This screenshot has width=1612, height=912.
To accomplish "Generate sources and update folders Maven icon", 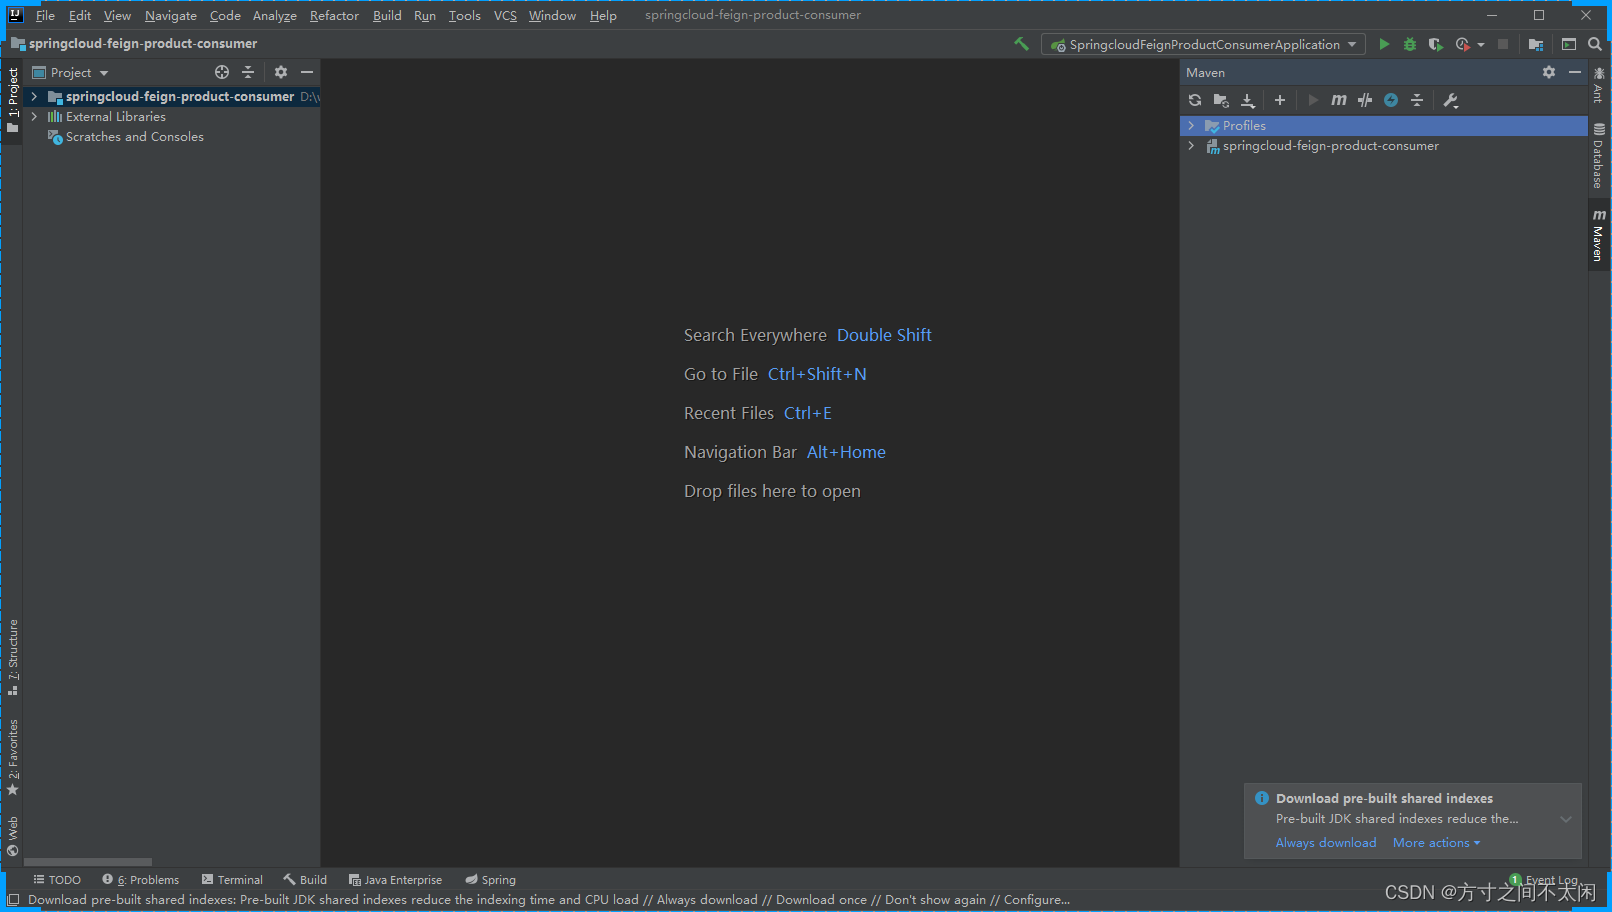I will (x=1221, y=100).
